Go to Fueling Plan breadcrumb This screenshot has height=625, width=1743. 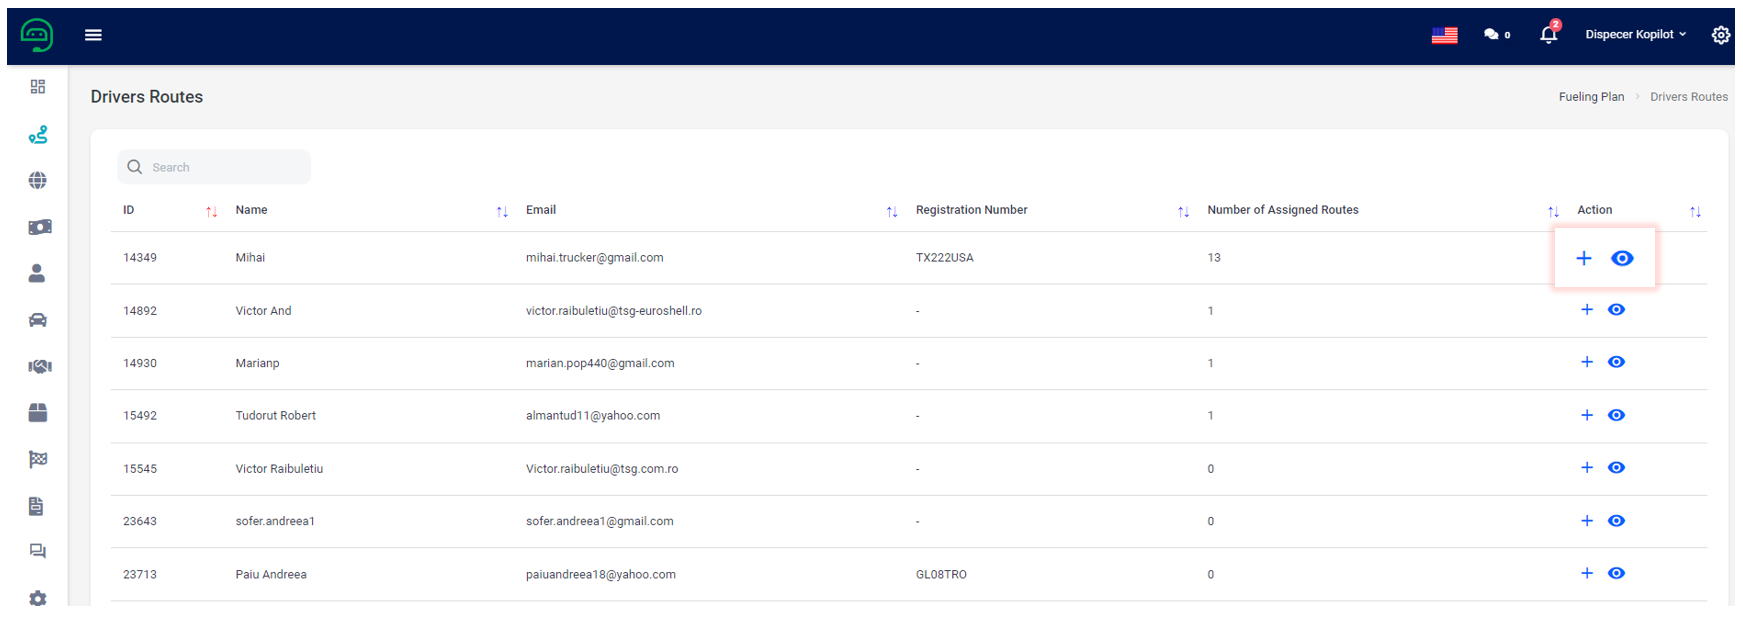coord(1591,97)
